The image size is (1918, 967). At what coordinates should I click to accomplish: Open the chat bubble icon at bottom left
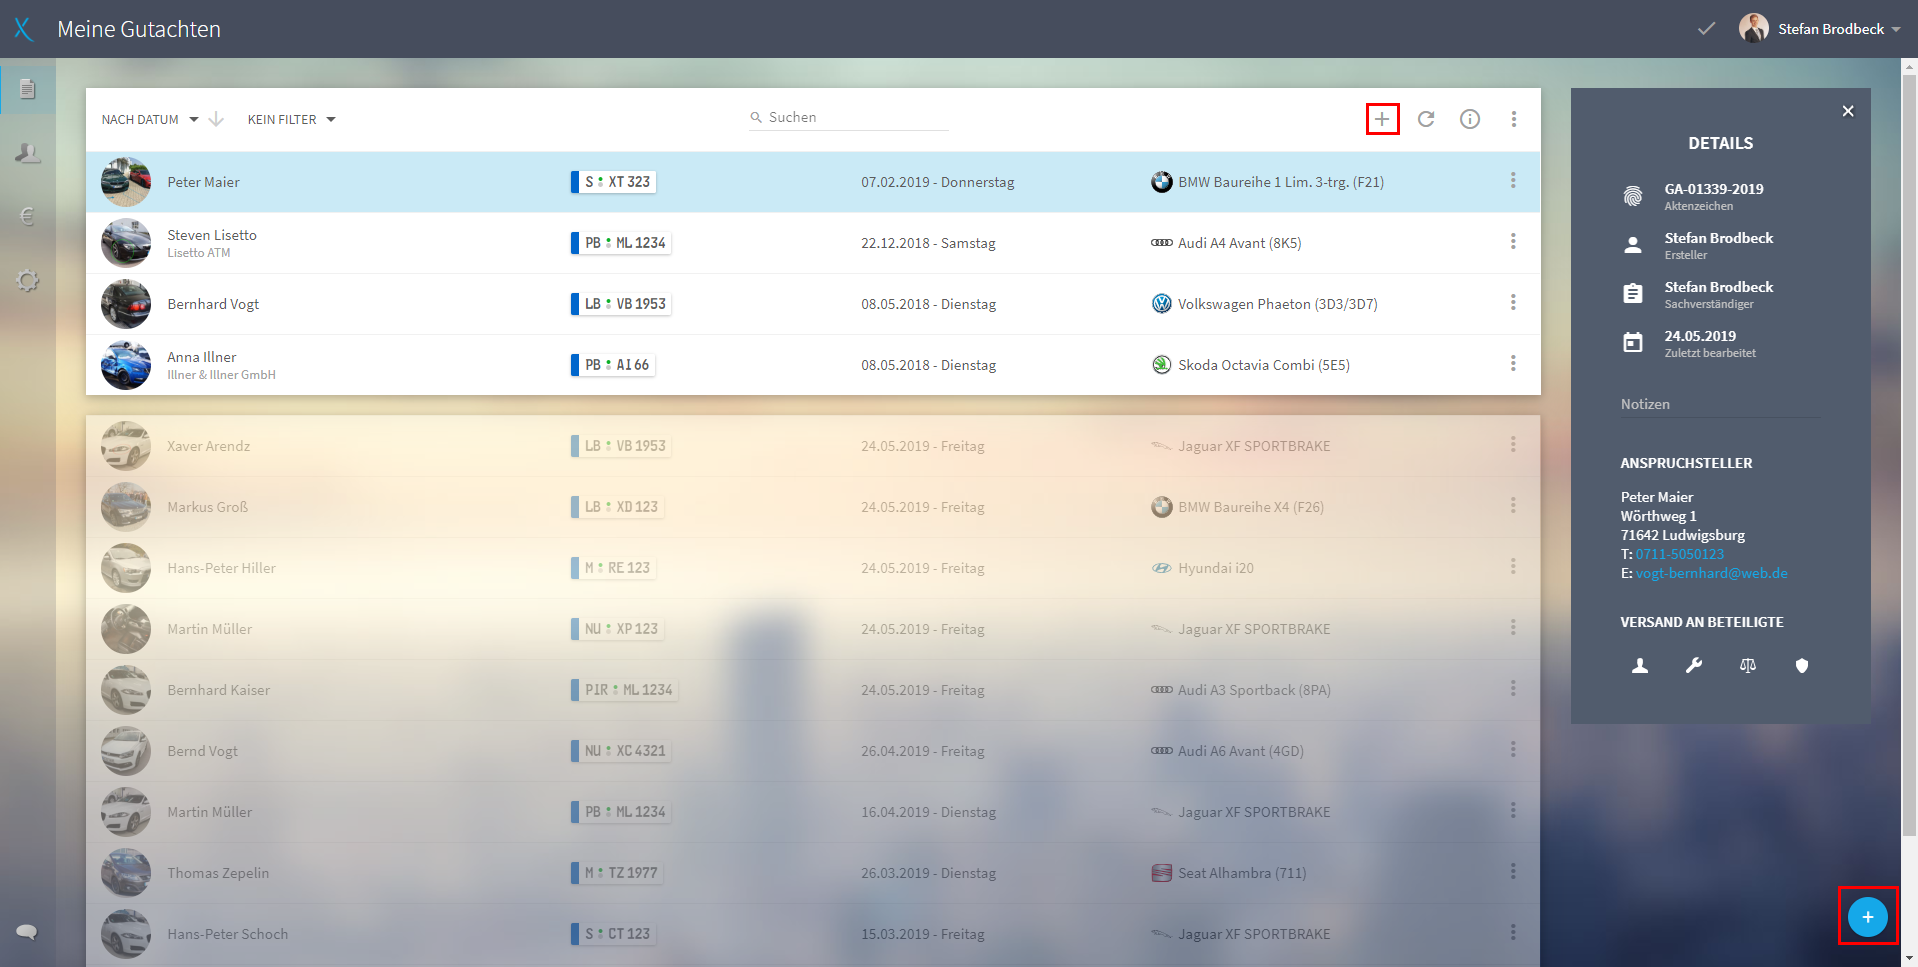point(27,932)
